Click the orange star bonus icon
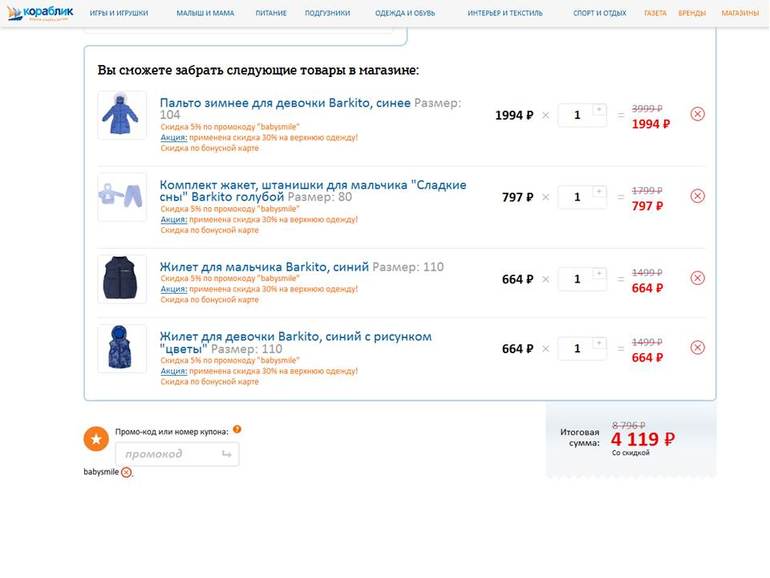Screen dimensions: 770x578 tap(96, 439)
